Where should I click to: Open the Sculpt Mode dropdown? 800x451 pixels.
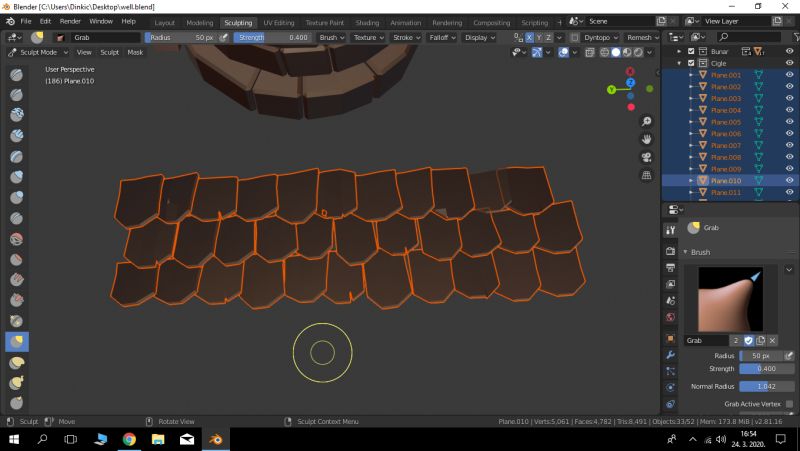(x=38, y=52)
